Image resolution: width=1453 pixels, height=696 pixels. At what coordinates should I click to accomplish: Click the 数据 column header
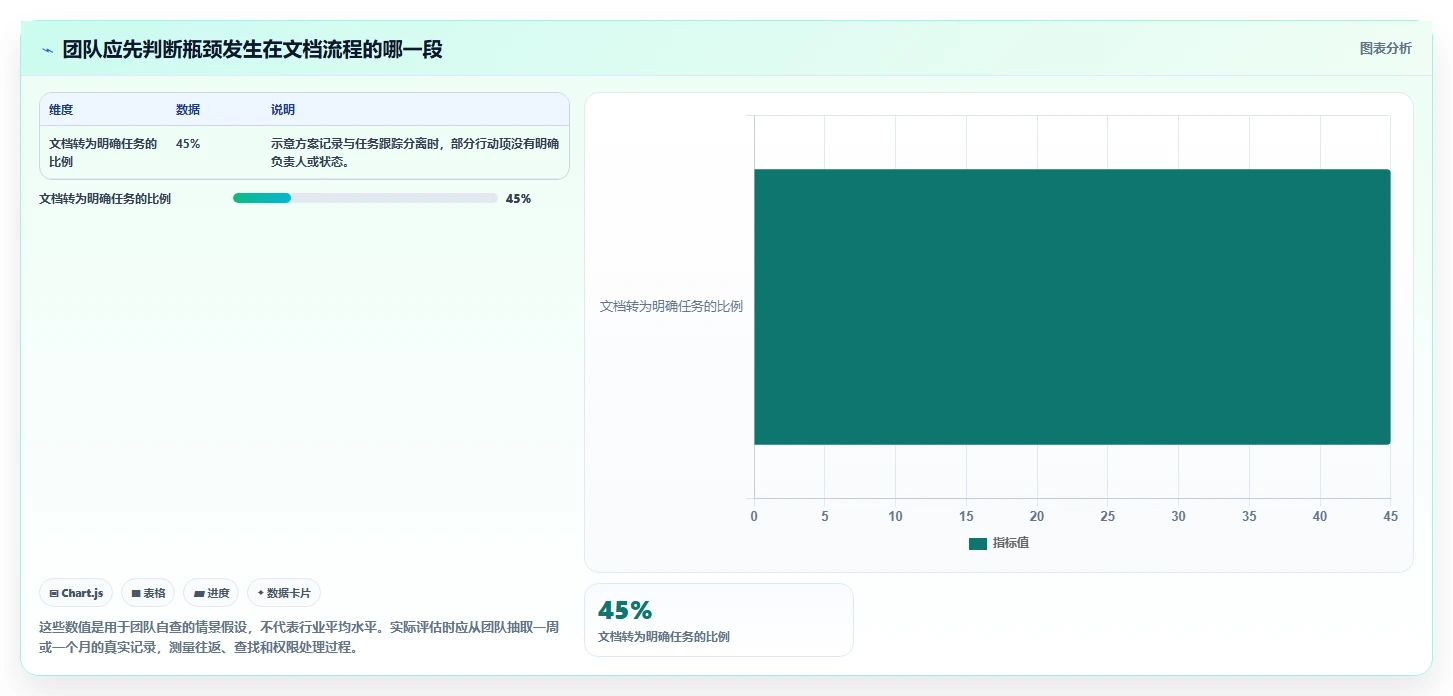(x=188, y=110)
